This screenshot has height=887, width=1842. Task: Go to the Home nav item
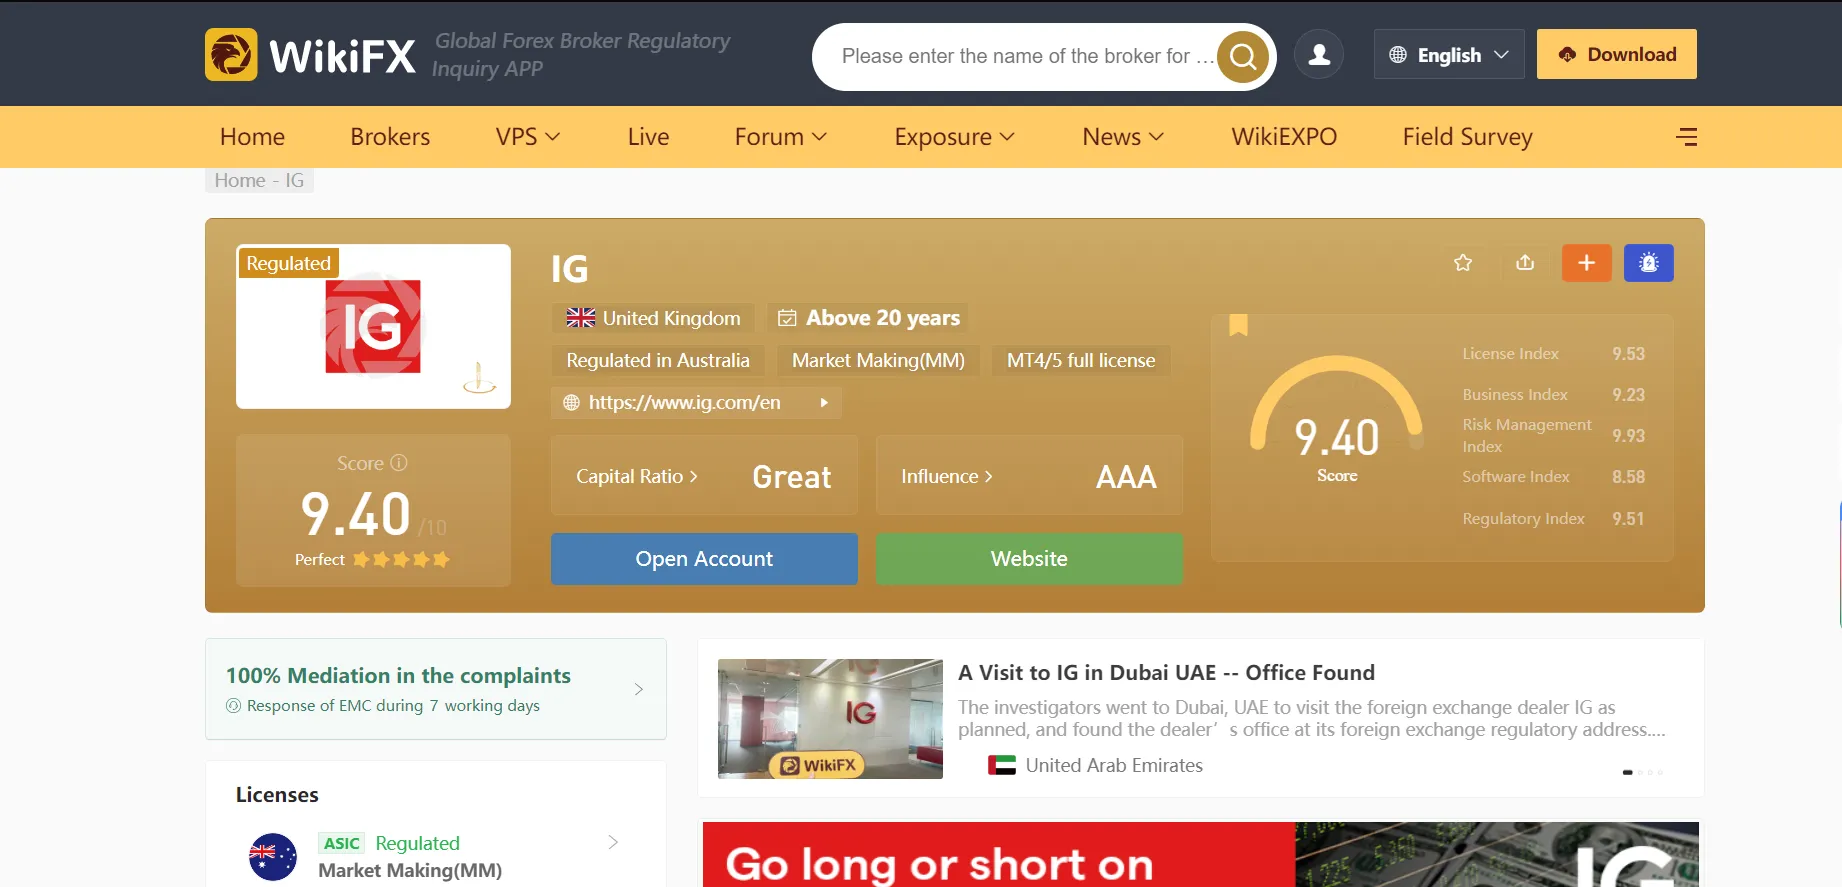point(252,137)
